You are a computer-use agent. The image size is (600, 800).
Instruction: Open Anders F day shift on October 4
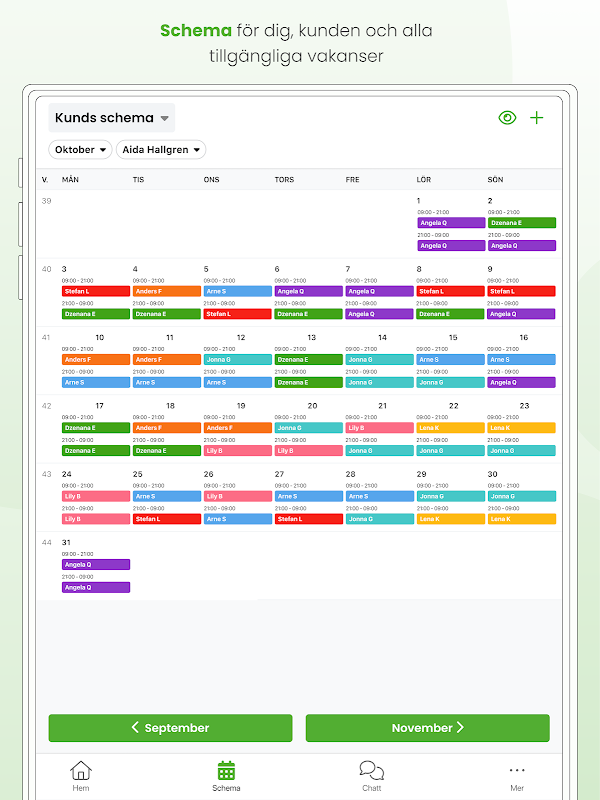[x=167, y=291]
